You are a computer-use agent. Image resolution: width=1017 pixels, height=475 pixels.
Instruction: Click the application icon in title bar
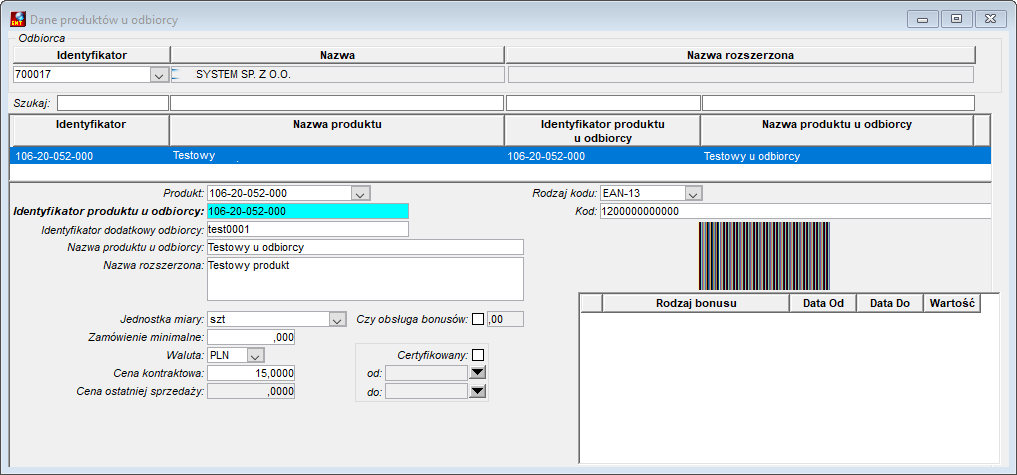coord(18,19)
